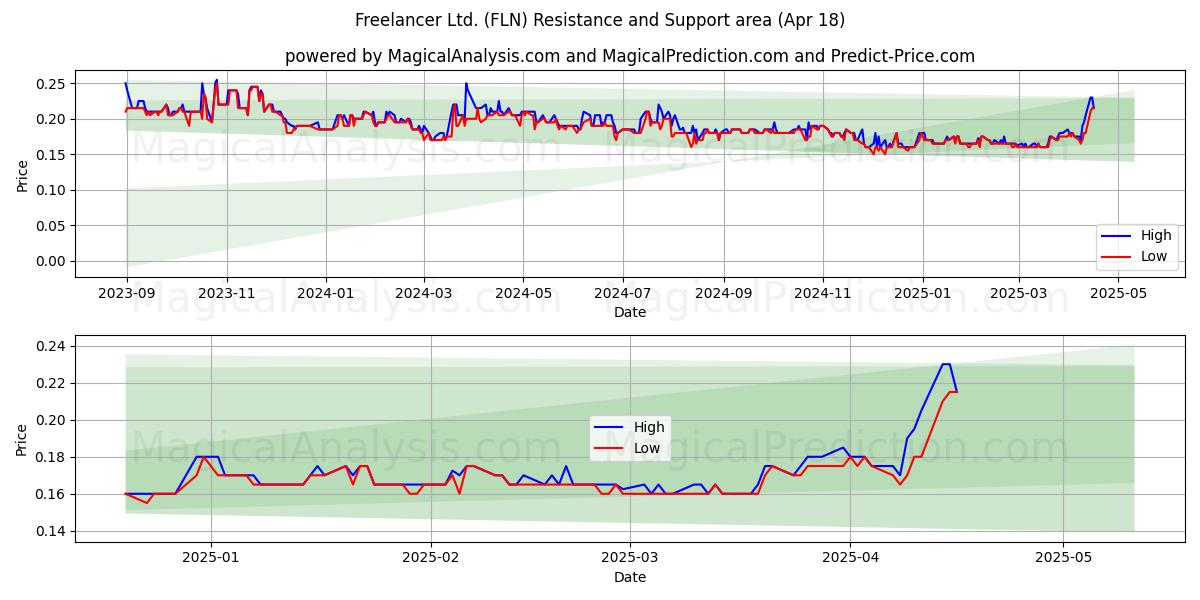Click the 2024-07 date tick label

point(623,294)
